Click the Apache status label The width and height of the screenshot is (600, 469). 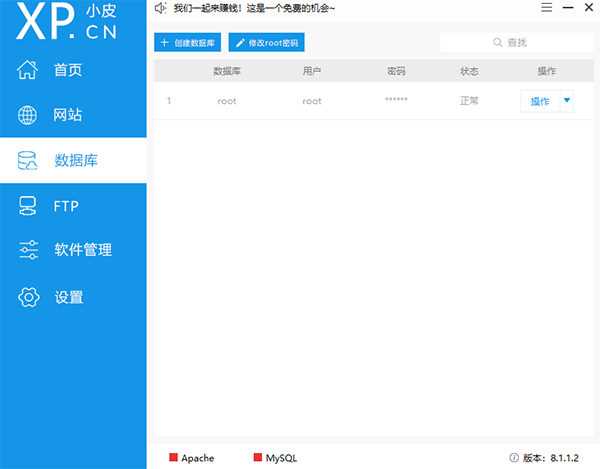[x=197, y=458]
